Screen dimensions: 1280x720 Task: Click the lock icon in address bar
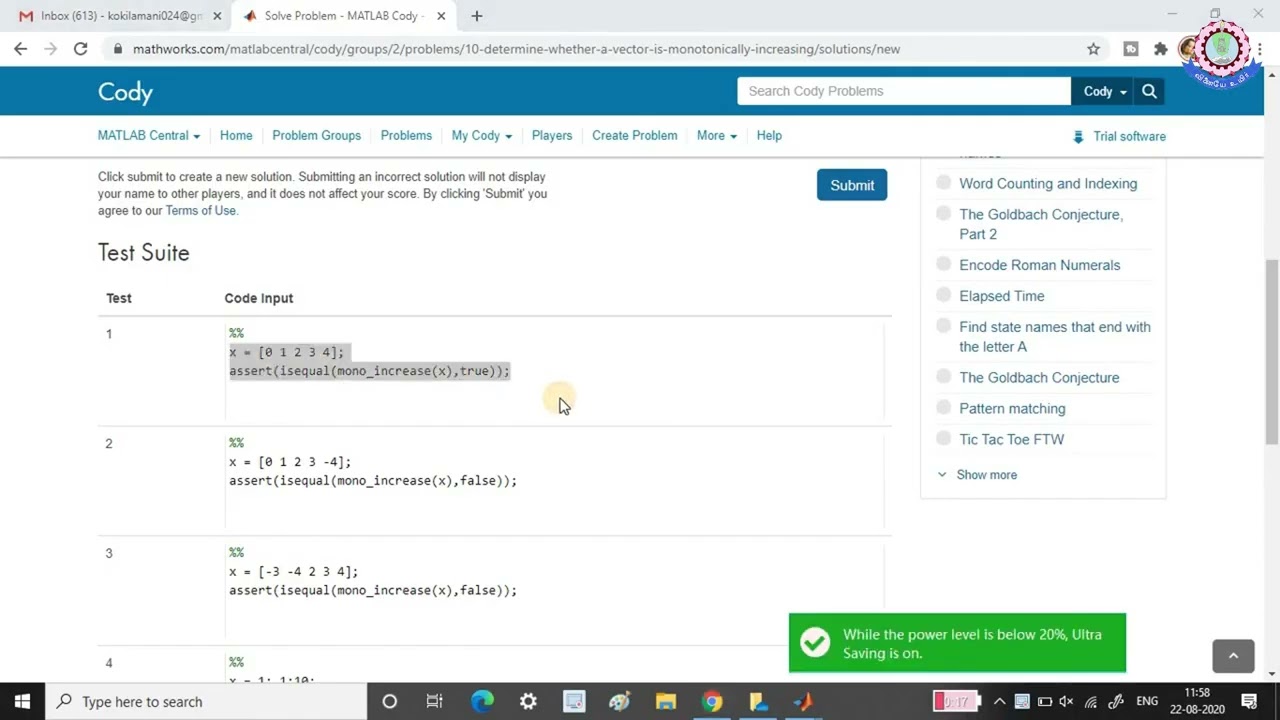click(118, 49)
